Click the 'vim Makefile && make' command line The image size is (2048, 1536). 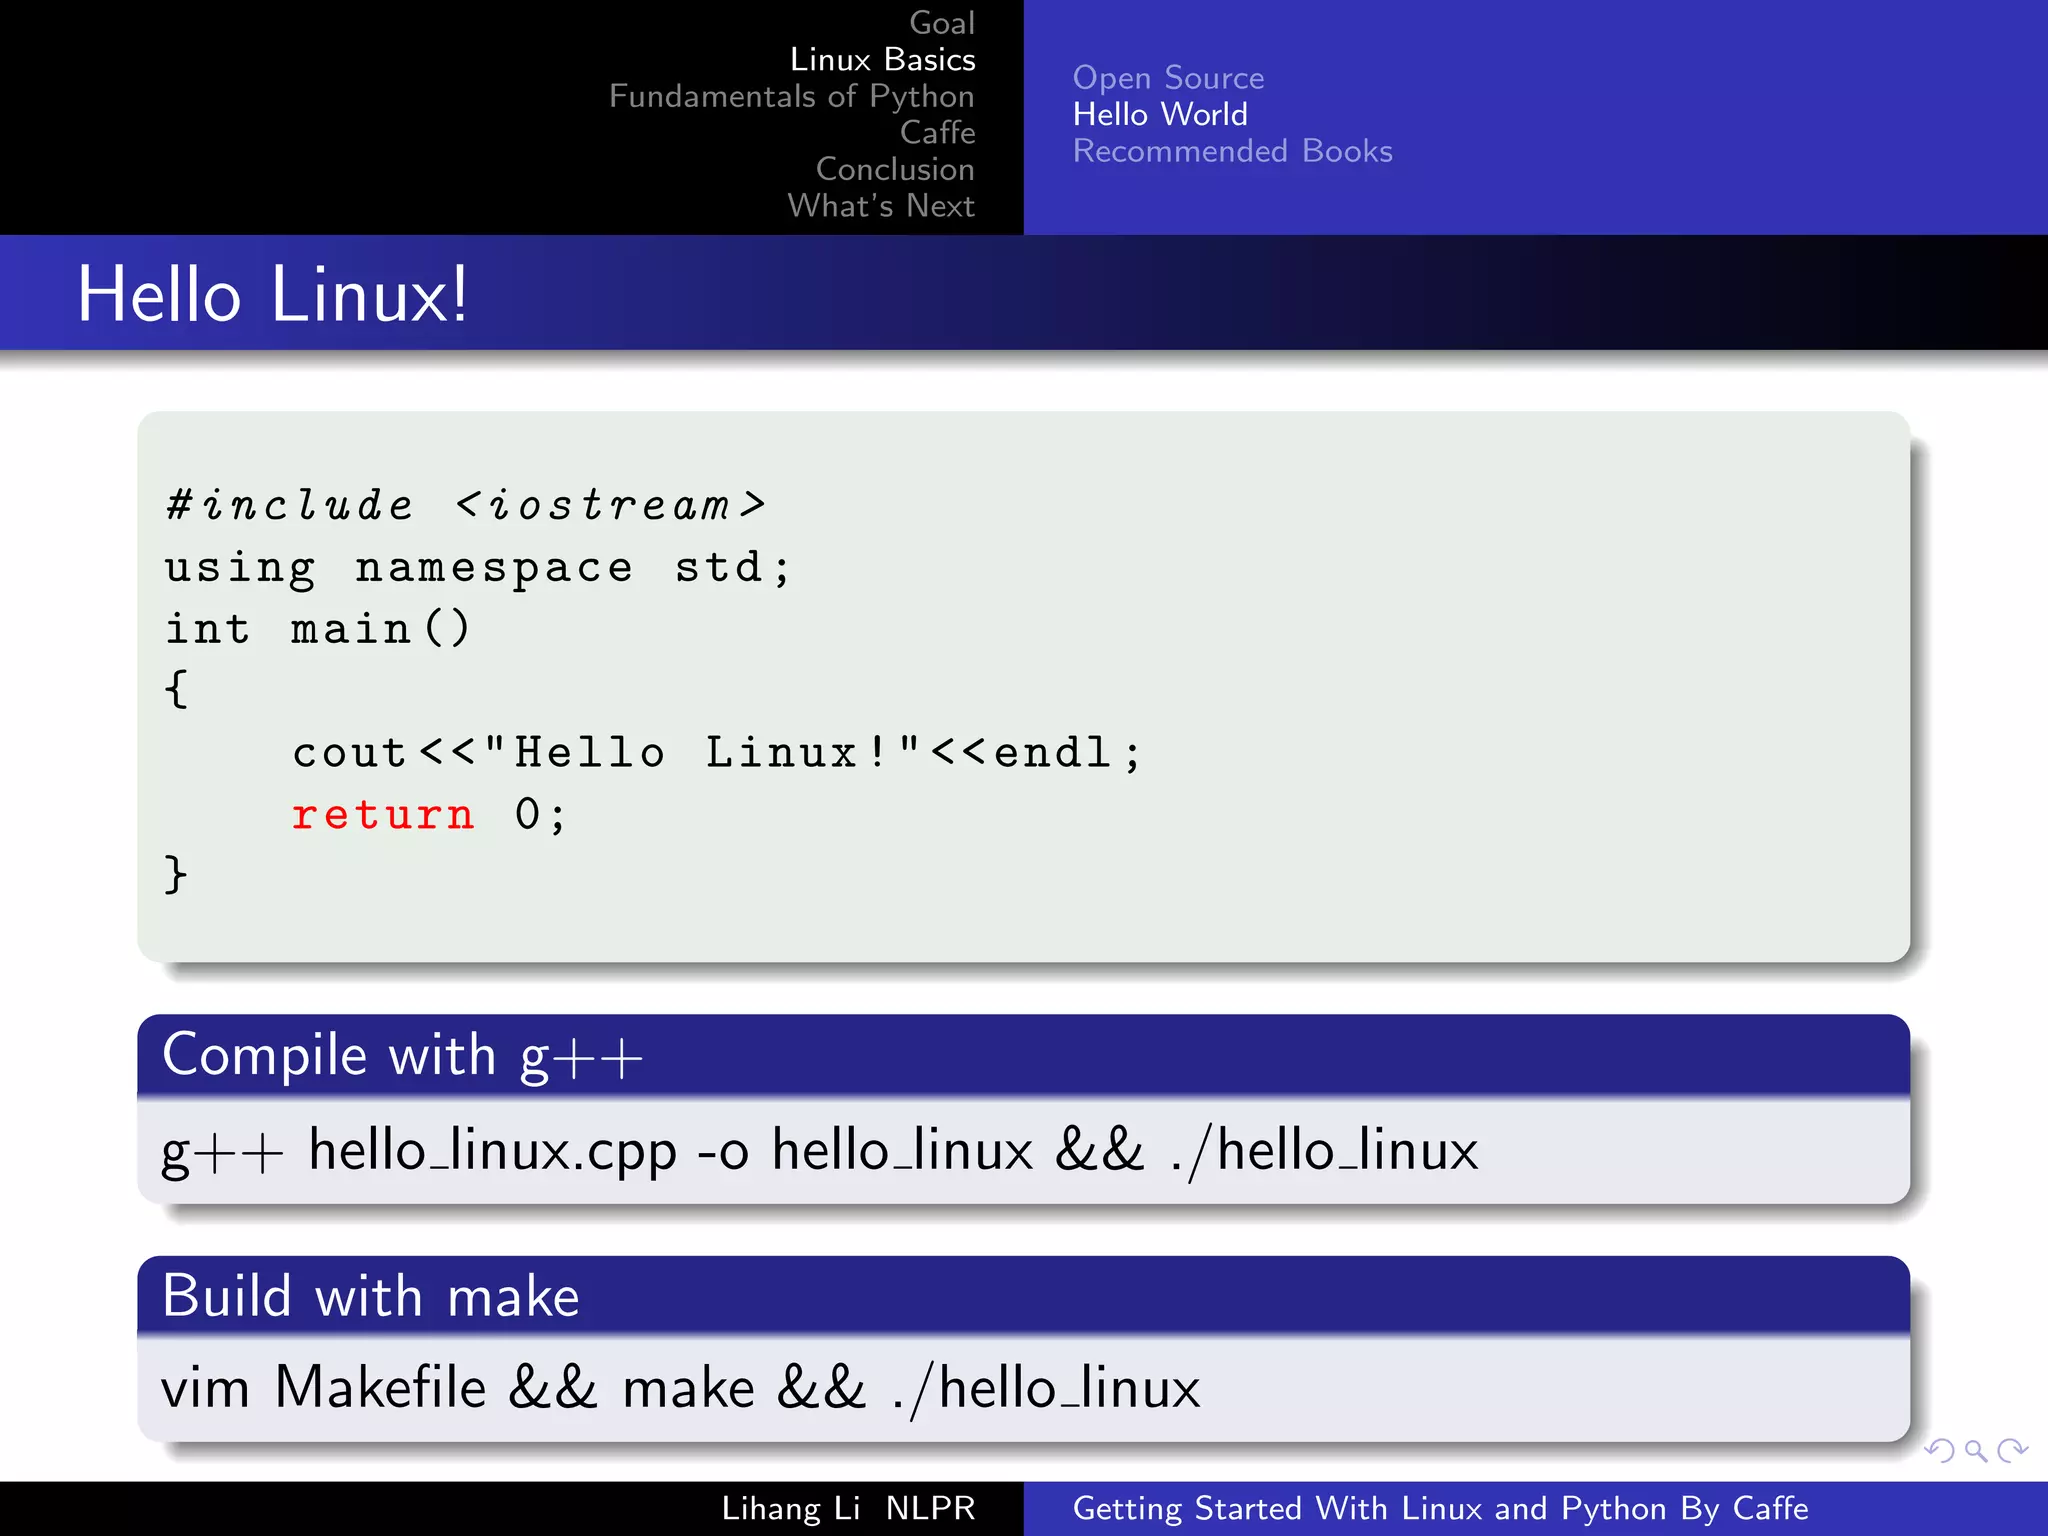point(681,1388)
